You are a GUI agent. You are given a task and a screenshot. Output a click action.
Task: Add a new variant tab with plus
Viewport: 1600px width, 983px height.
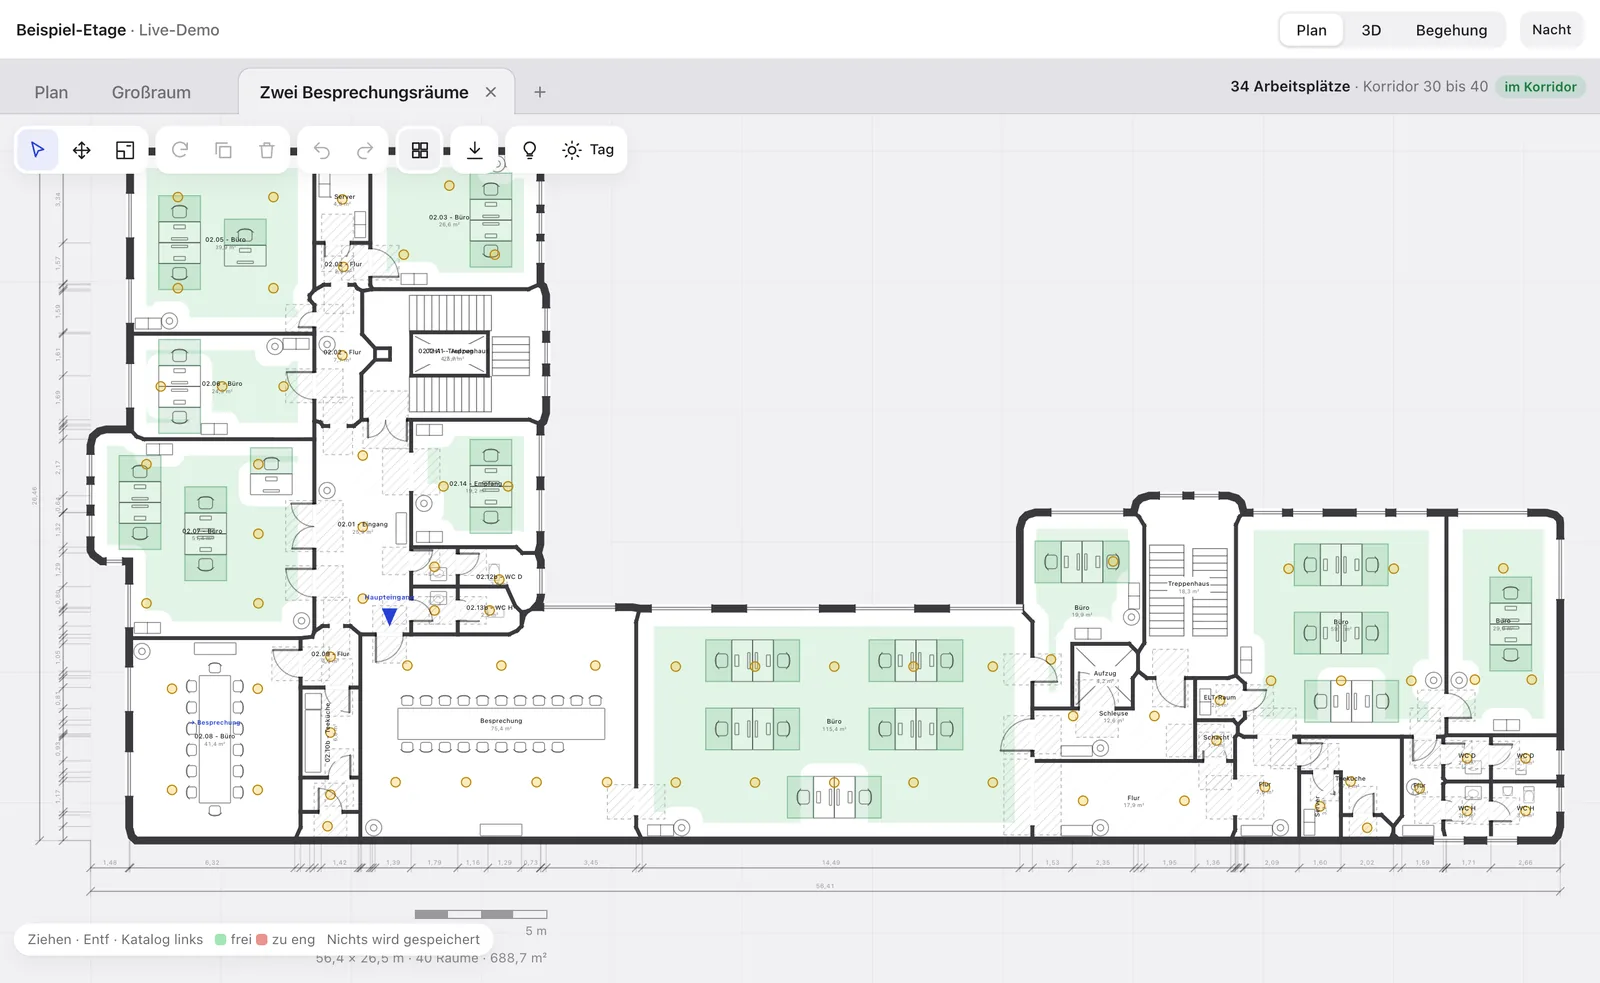click(x=540, y=92)
